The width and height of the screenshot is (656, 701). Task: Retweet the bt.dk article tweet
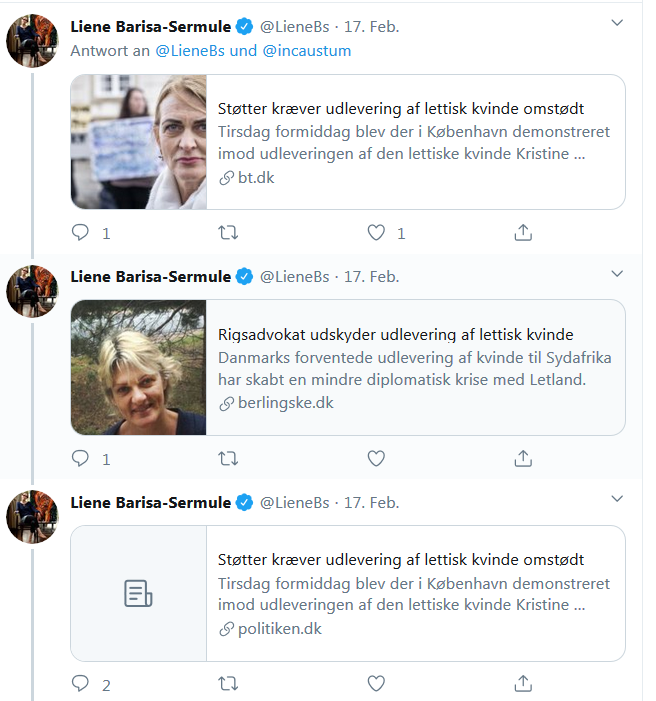tap(228, 232)
